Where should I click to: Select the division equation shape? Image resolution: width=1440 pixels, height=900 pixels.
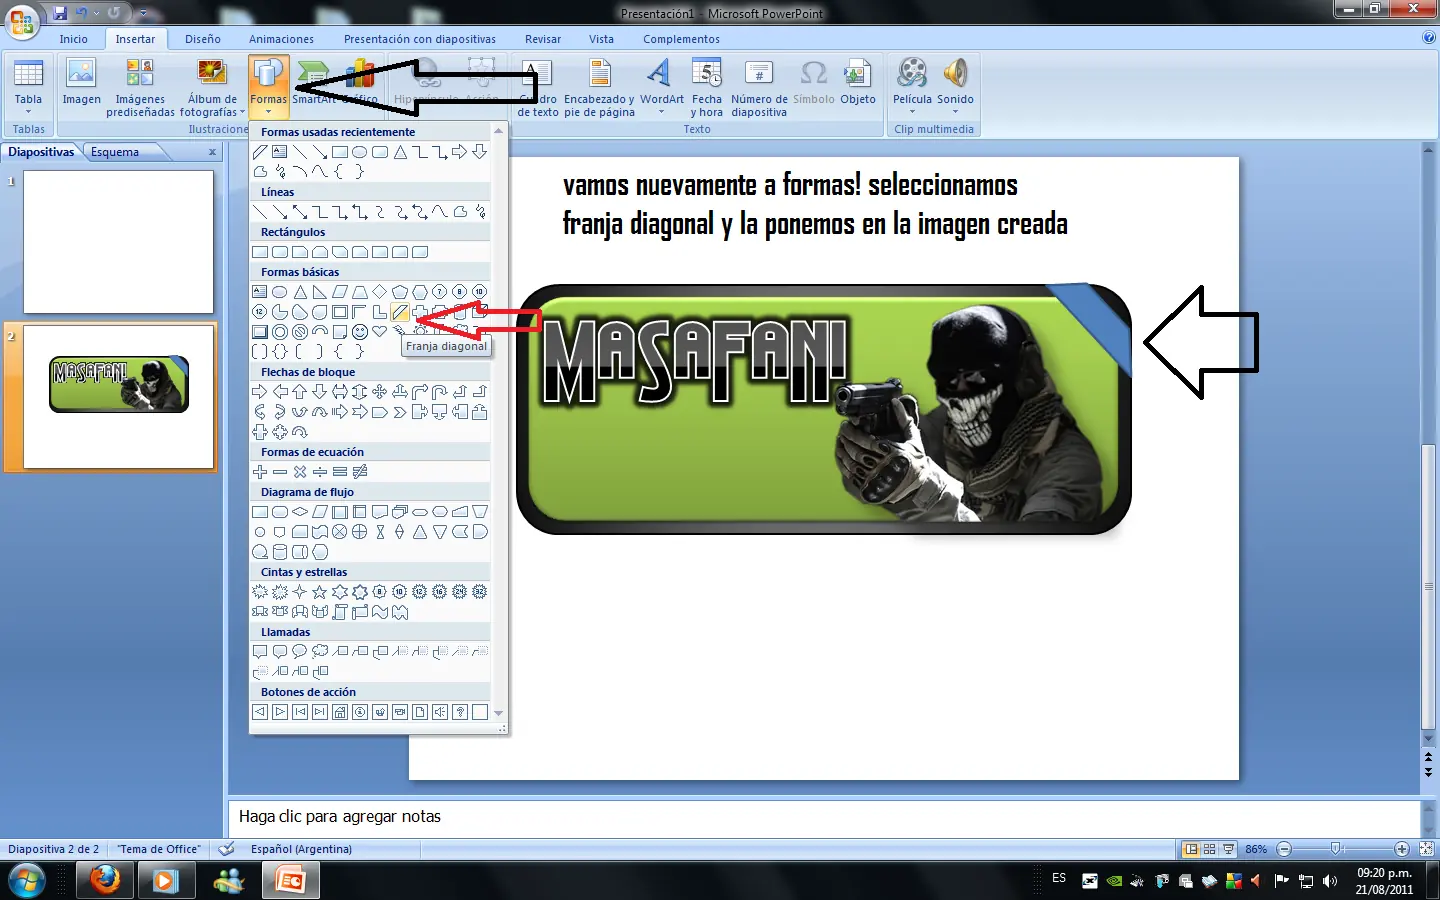point(320,472)
